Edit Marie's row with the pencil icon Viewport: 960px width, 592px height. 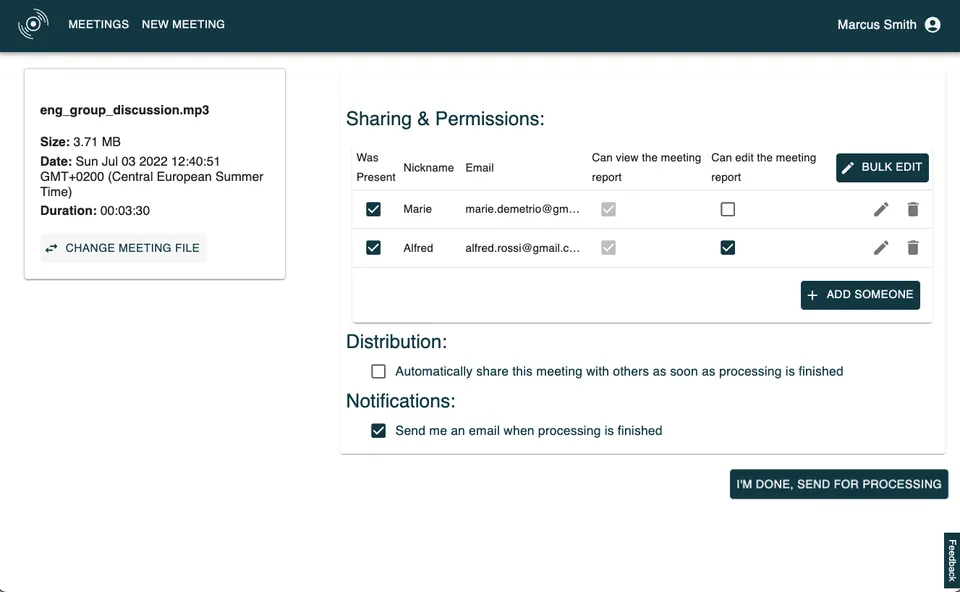point(881,209)
